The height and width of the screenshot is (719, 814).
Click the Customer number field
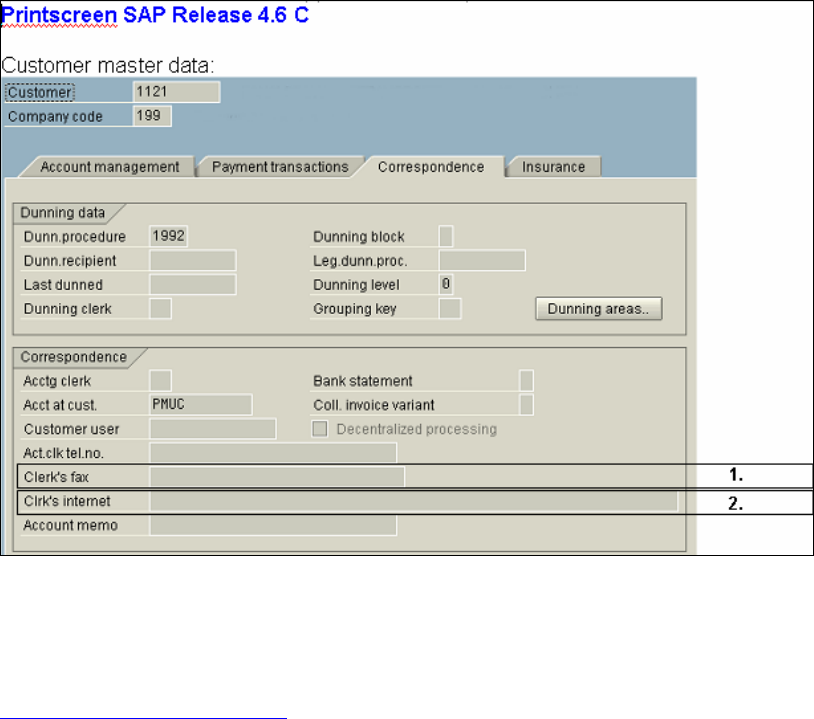point(177,92)
